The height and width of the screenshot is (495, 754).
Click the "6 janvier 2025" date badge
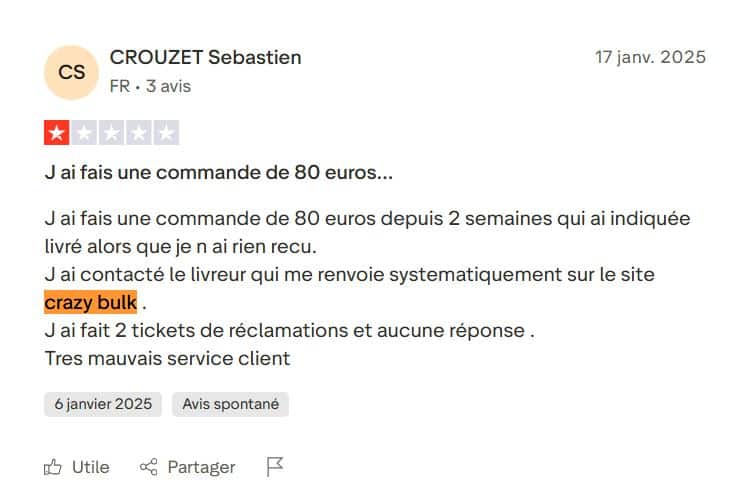[103, 404]
